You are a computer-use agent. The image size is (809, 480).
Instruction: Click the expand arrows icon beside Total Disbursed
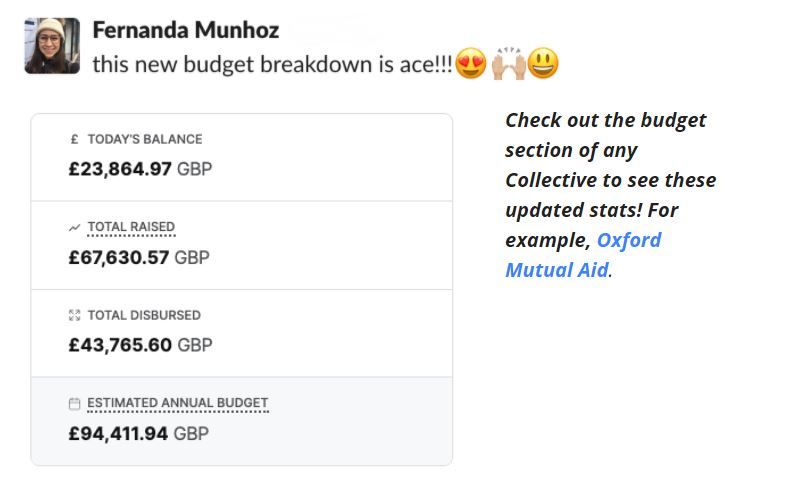click(x=74, y=315)
